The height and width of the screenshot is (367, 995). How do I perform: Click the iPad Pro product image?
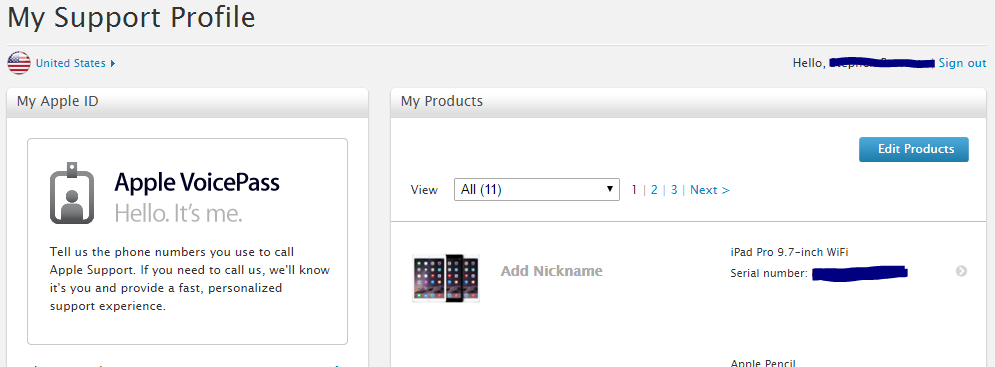tap(446, 278)
